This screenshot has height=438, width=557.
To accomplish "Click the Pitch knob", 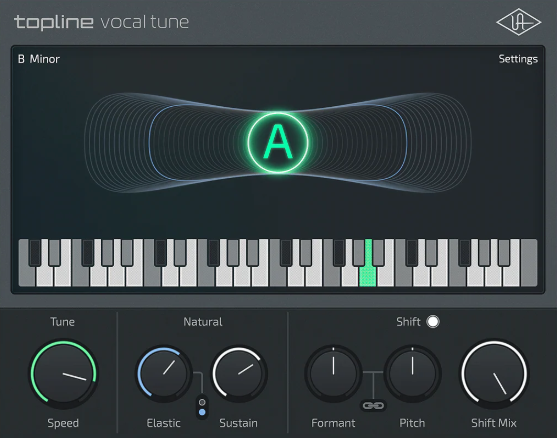I will point(412,373).
